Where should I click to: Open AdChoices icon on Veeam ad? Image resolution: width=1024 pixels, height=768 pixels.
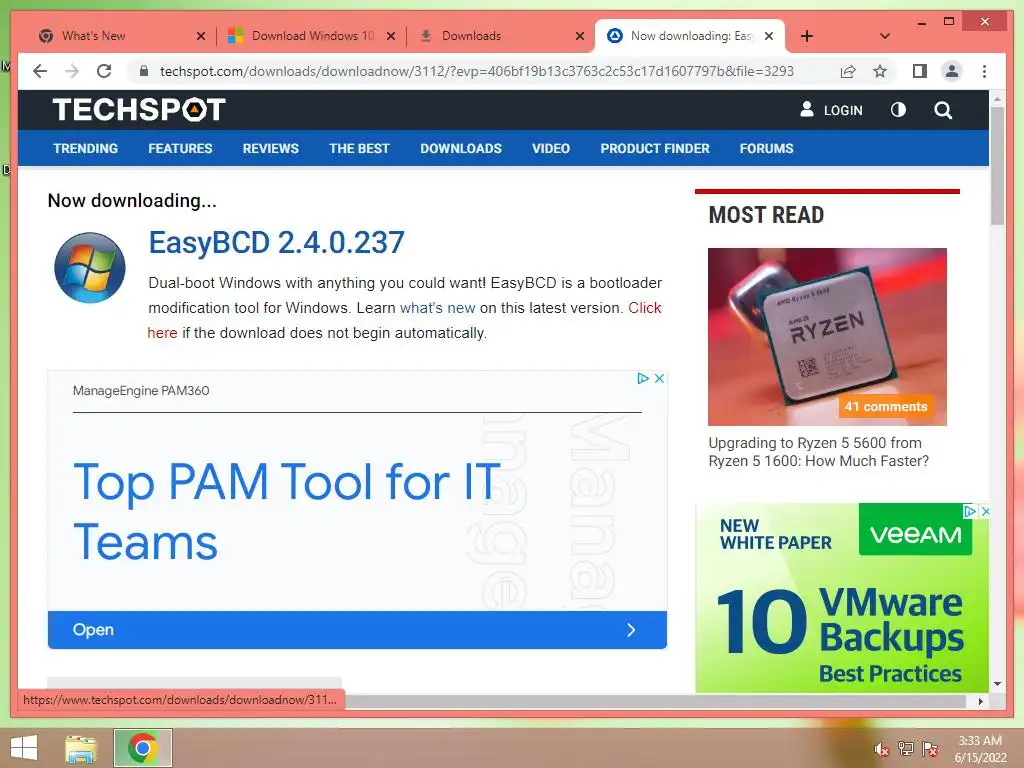click(x=970, y=511)
